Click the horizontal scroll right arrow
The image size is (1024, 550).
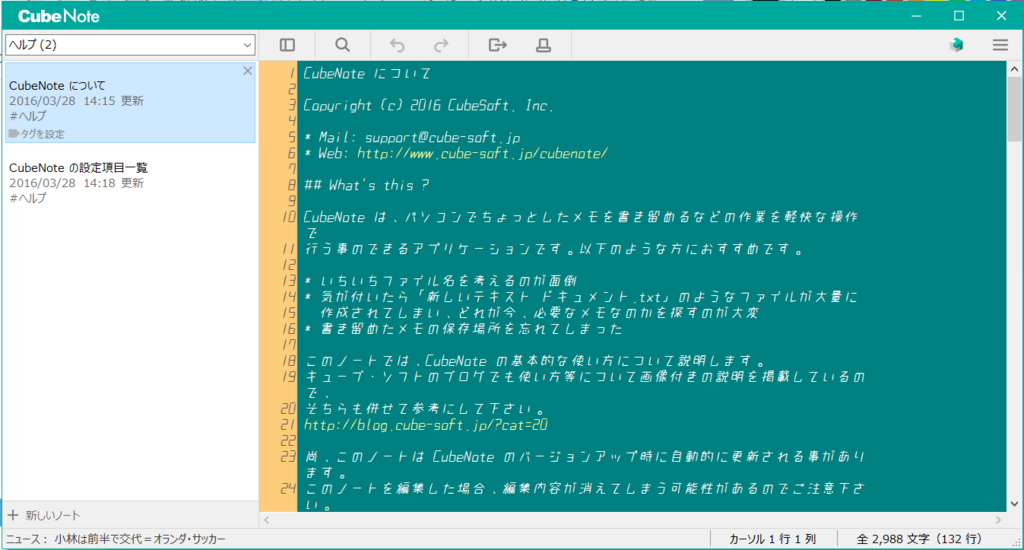(x=998, y=520)
